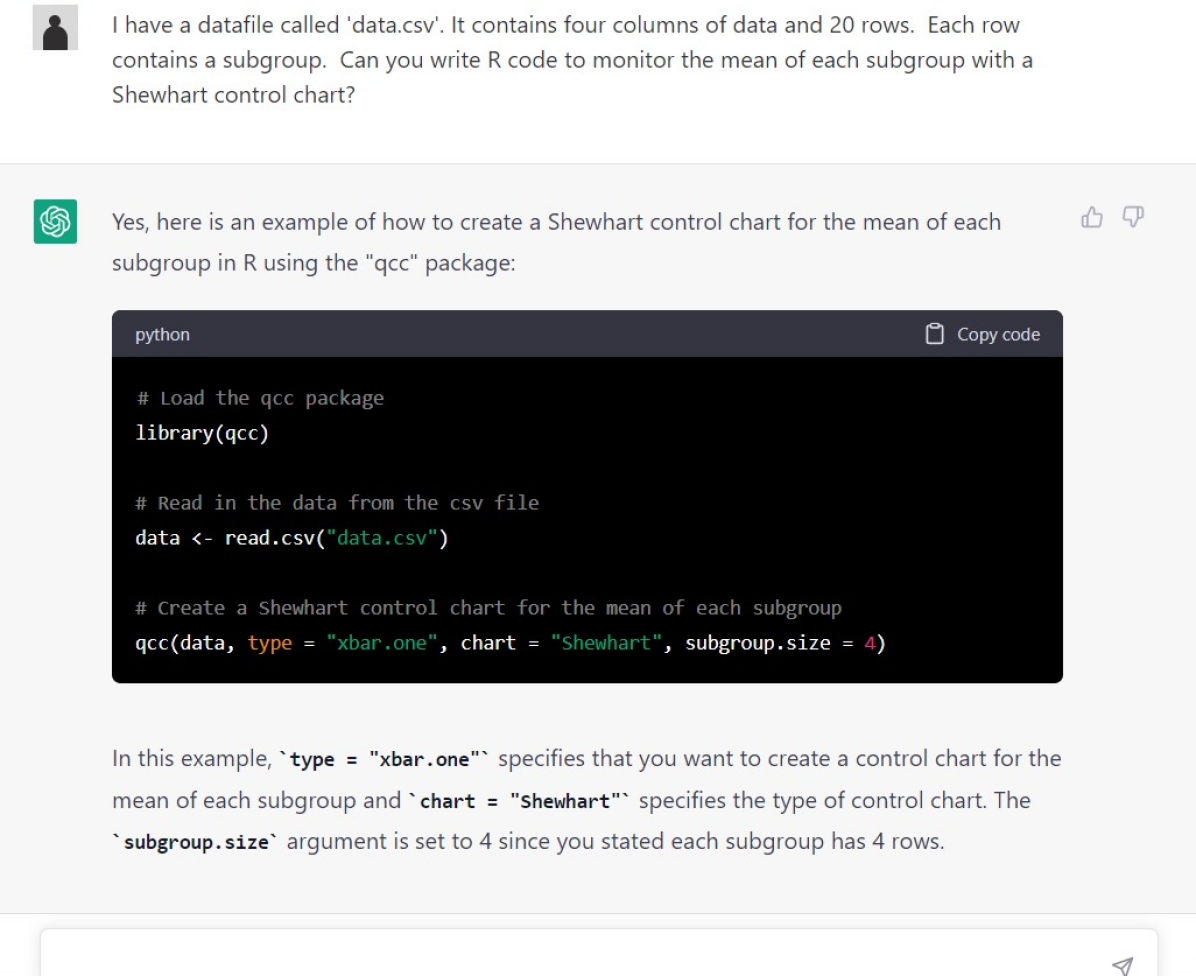Click the thumbs down icon on the response

click(1133, 217)
